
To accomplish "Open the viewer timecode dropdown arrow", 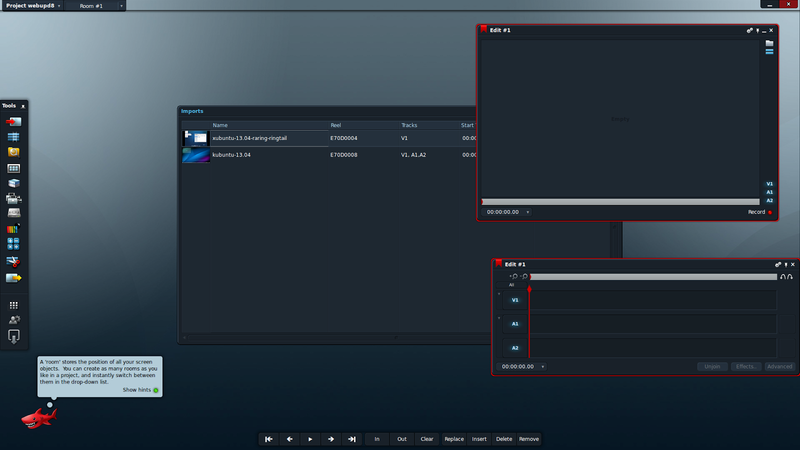I will pyautogui.click(x=528, y=212).
